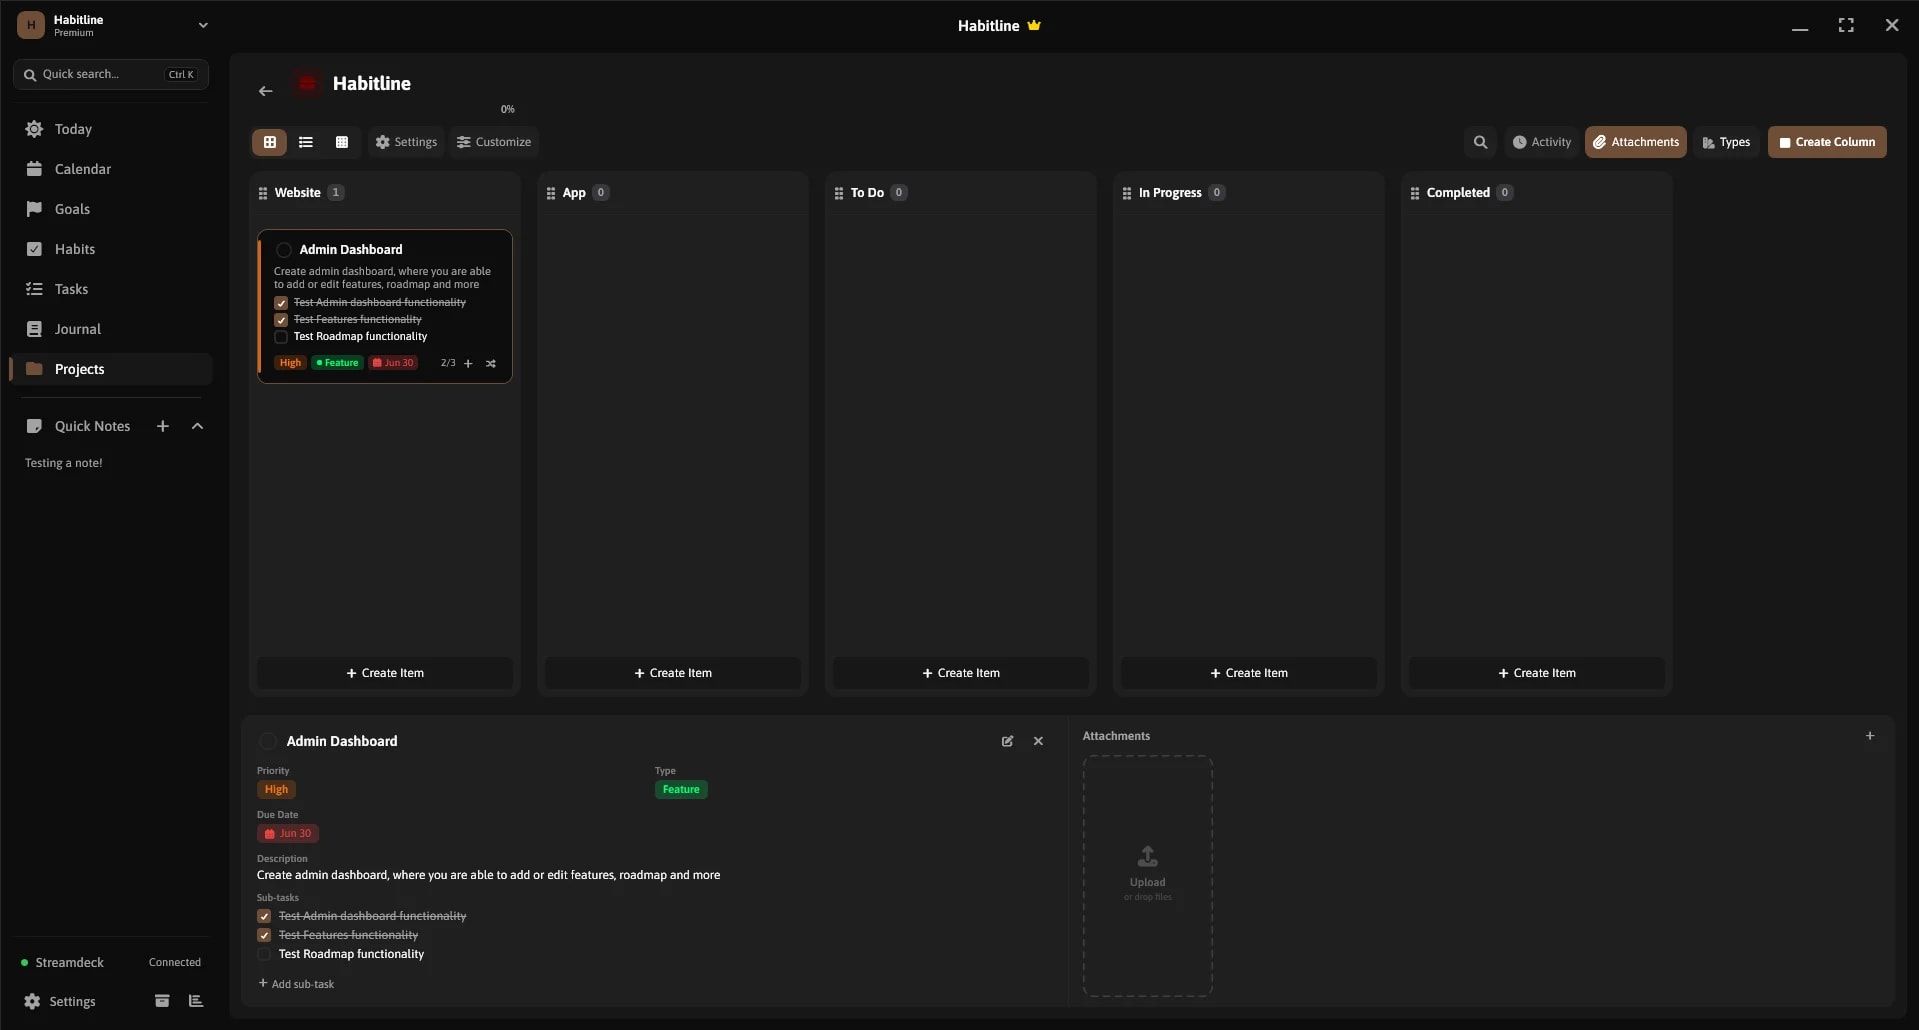Click the To Do column grip icon

click(x=838, y=193)
